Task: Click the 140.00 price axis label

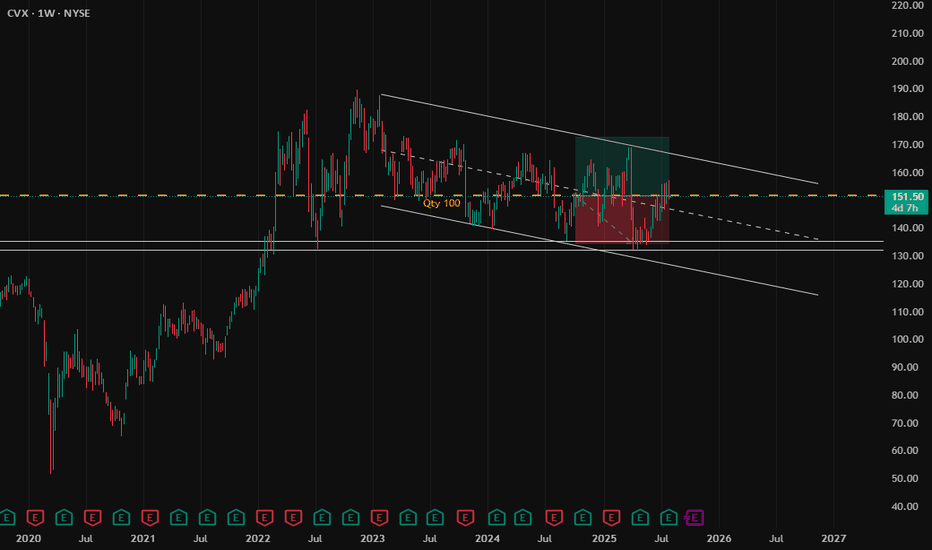Action: (x=908, y=228)
